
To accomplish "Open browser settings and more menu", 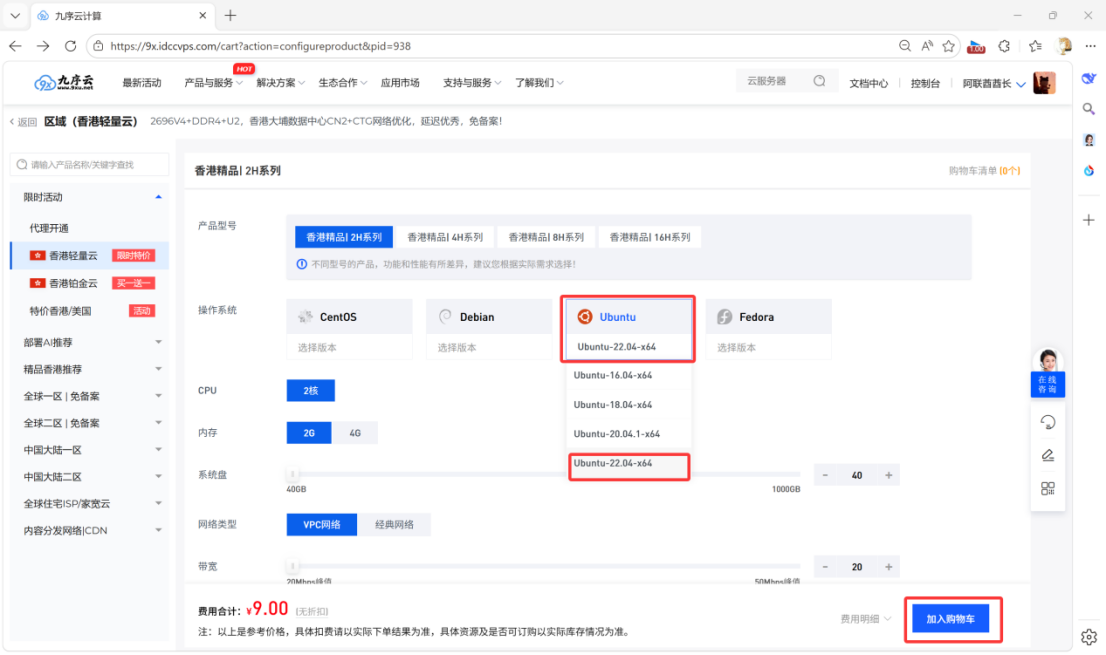I will pos(1090,46).
